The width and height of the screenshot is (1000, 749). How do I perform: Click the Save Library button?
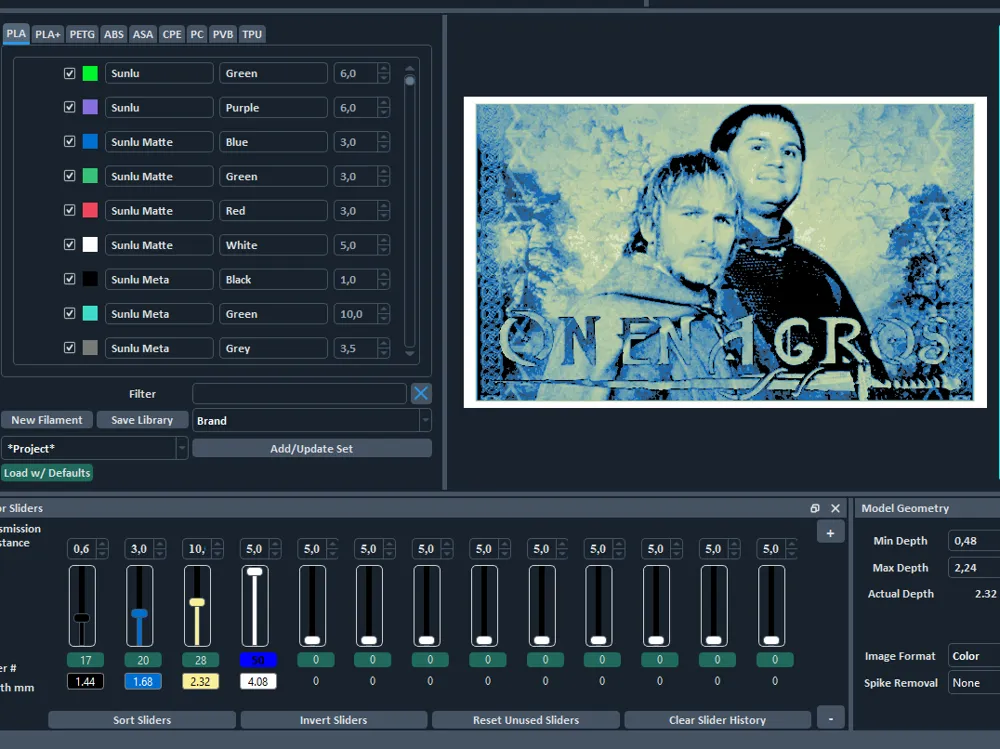[x=142, y=420]
